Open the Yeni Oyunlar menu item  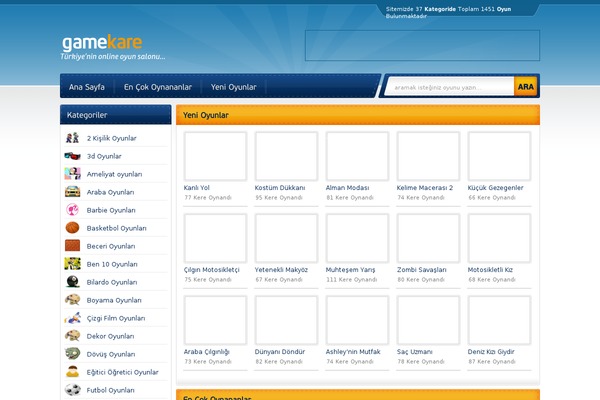click(233, 87)
